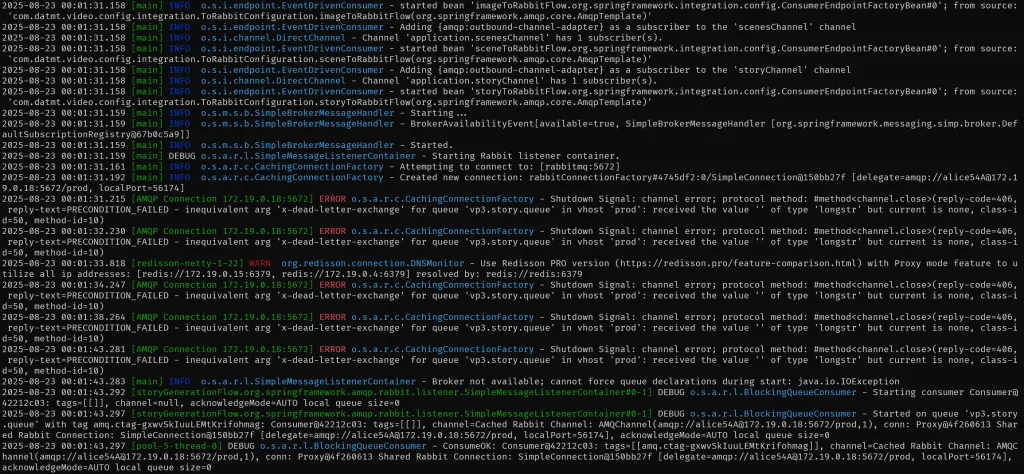Click 'ToRabbitConfiguration.storyToRabbitFlow' source line

tap(330, 102)
